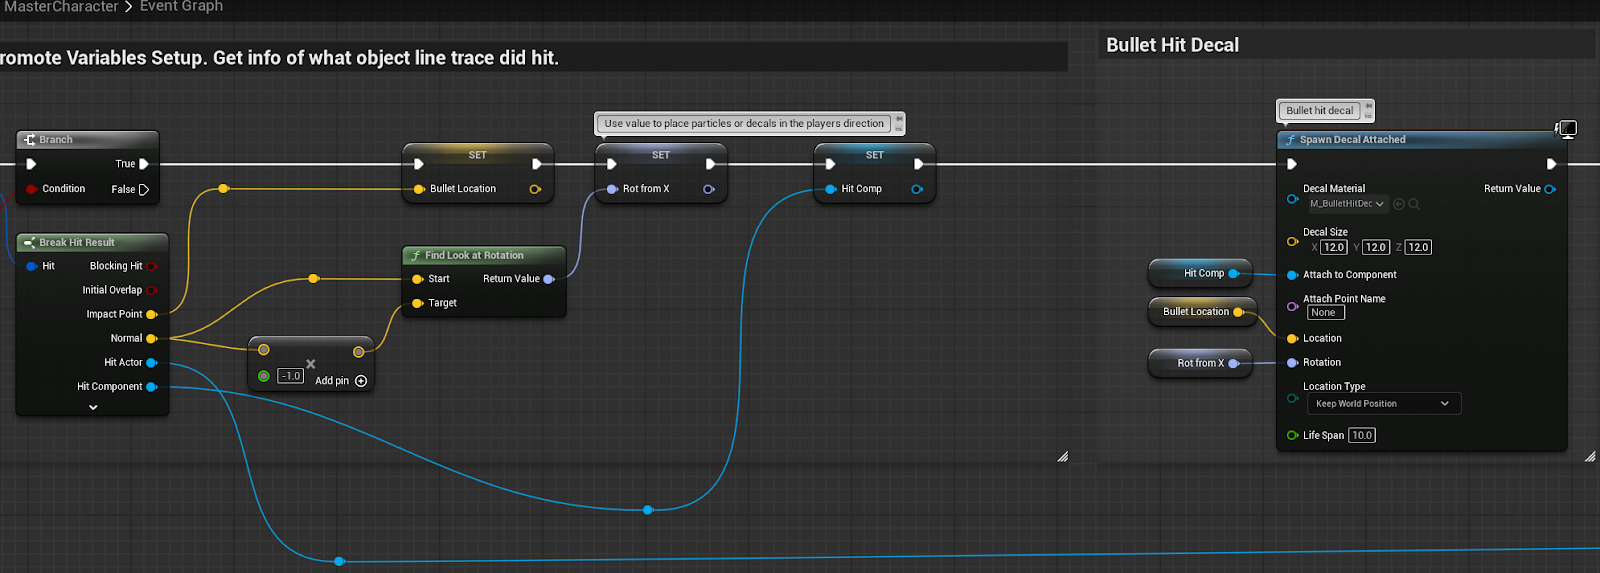Toggle pin on the Bullet hit decal comment bubble

pyautogui.click(x=1368, y=106)
